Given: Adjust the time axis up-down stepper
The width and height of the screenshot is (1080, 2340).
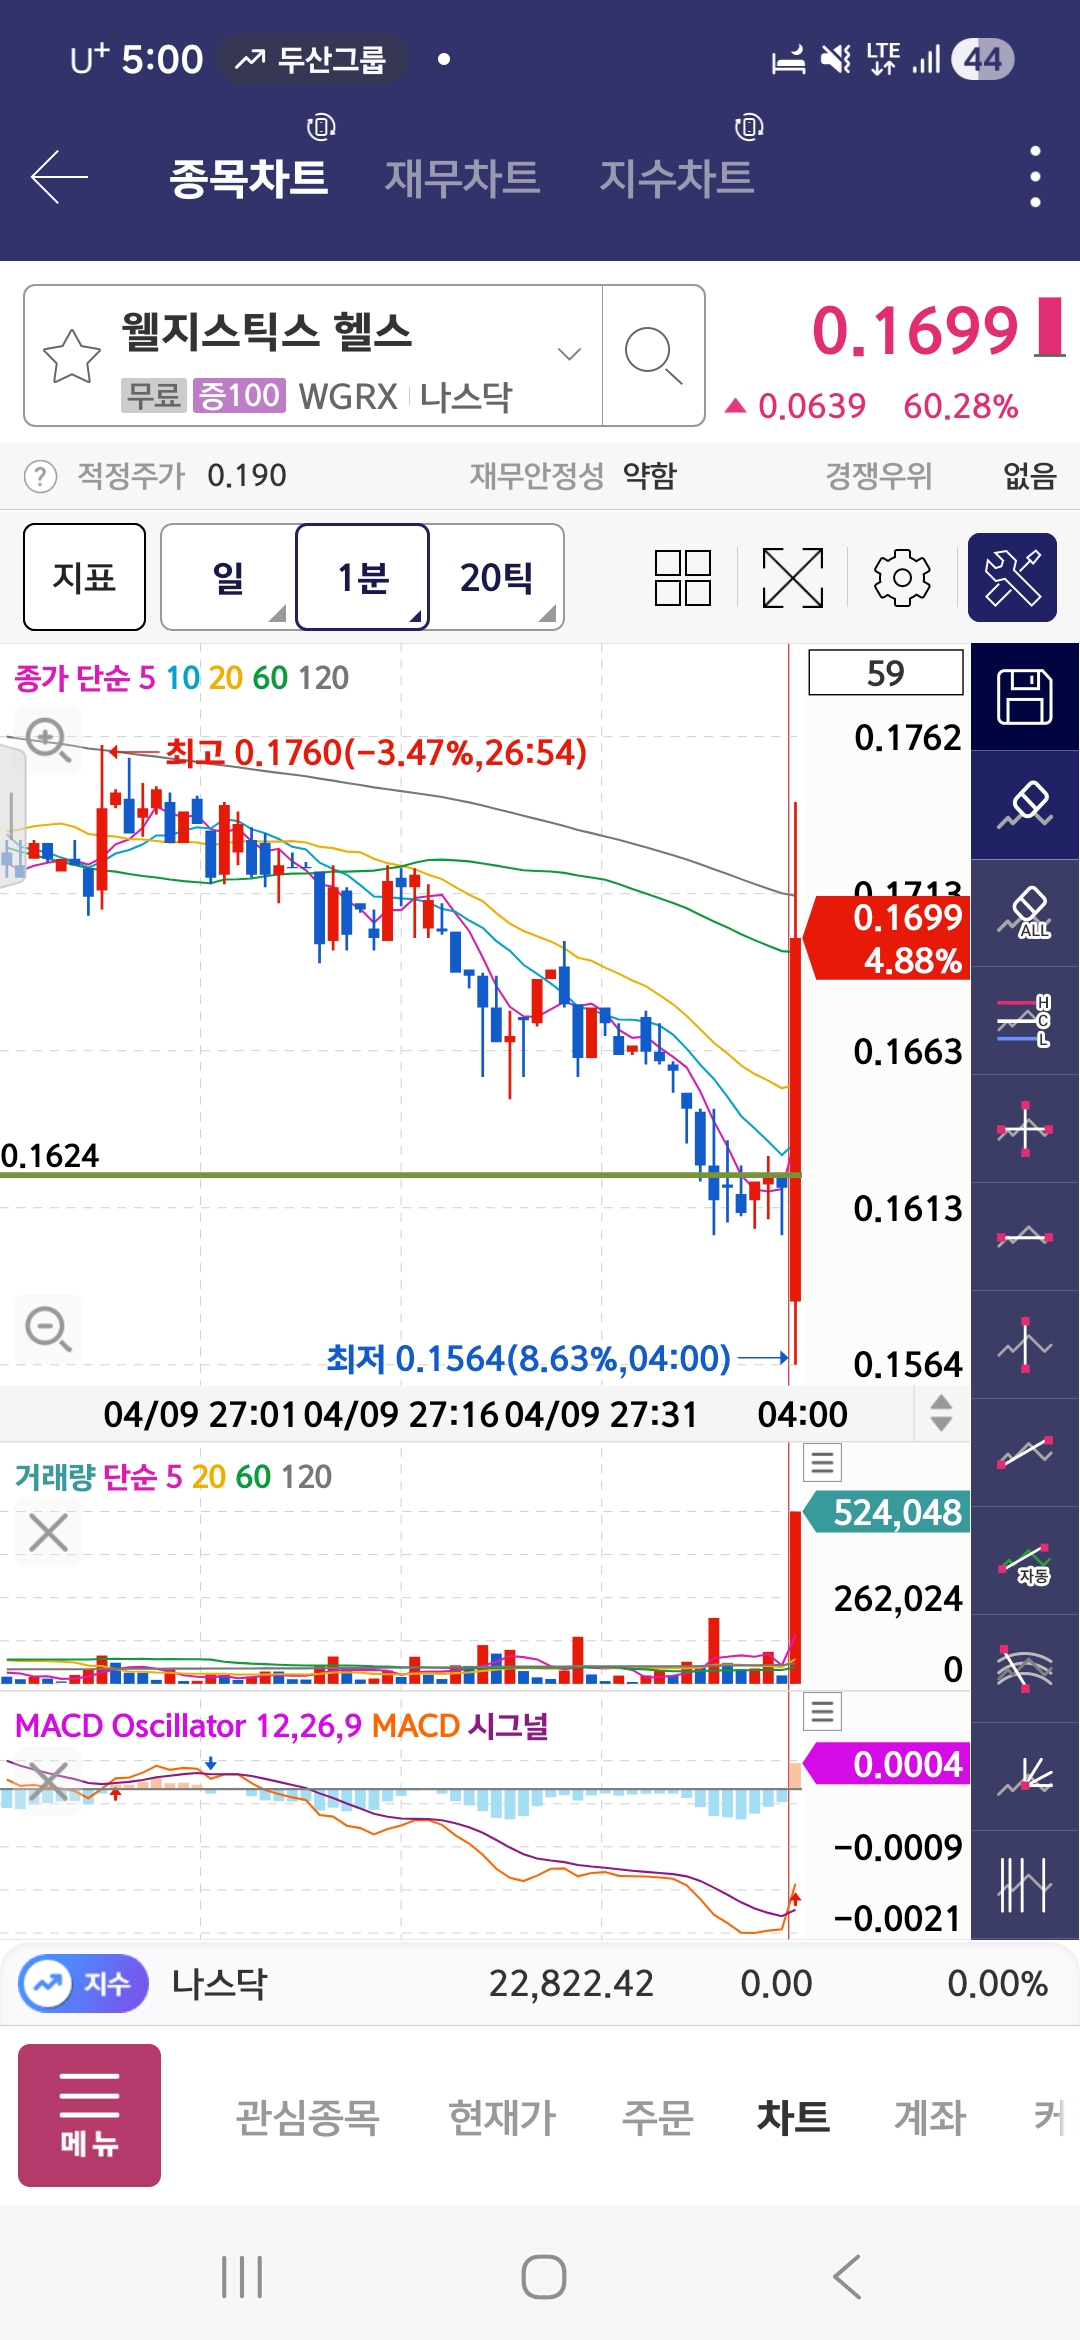Looking at the screenshot, I should pyautogui.click(x=941, y=1413).
